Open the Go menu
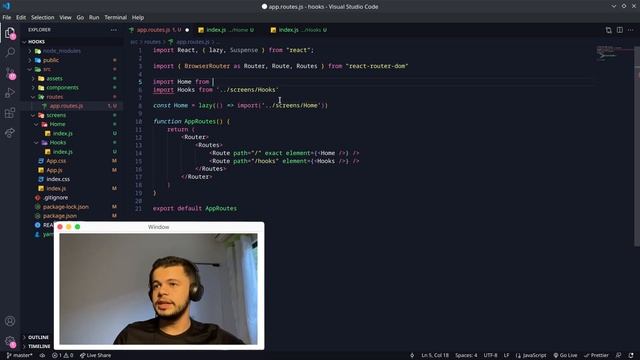The height and width of the screenshot is (360, 640). pyautogui.click(x=80, y=18)
